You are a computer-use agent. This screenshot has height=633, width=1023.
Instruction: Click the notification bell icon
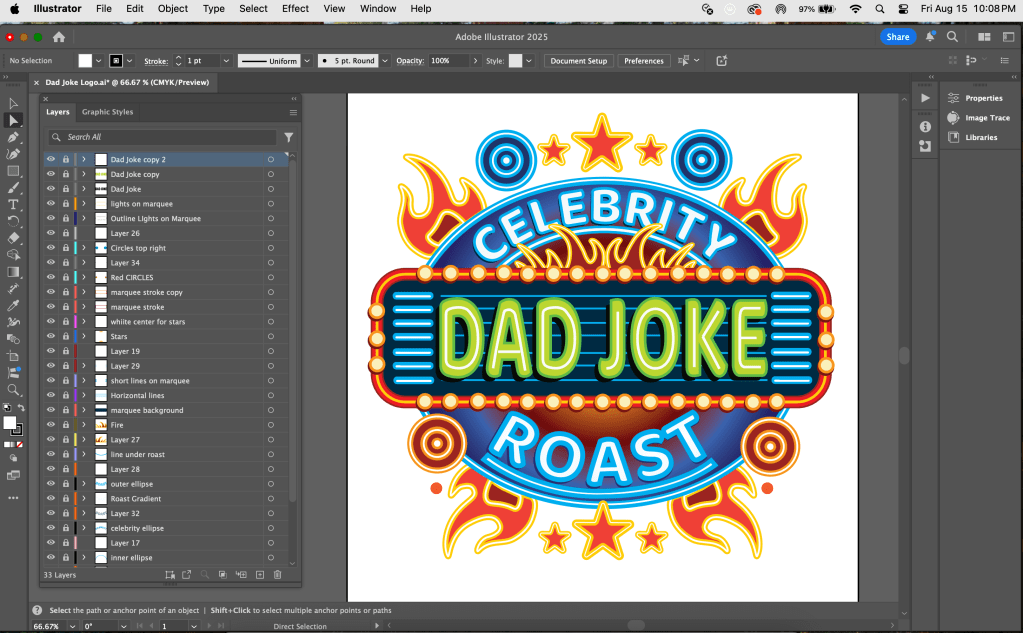[x=930, y=37]
